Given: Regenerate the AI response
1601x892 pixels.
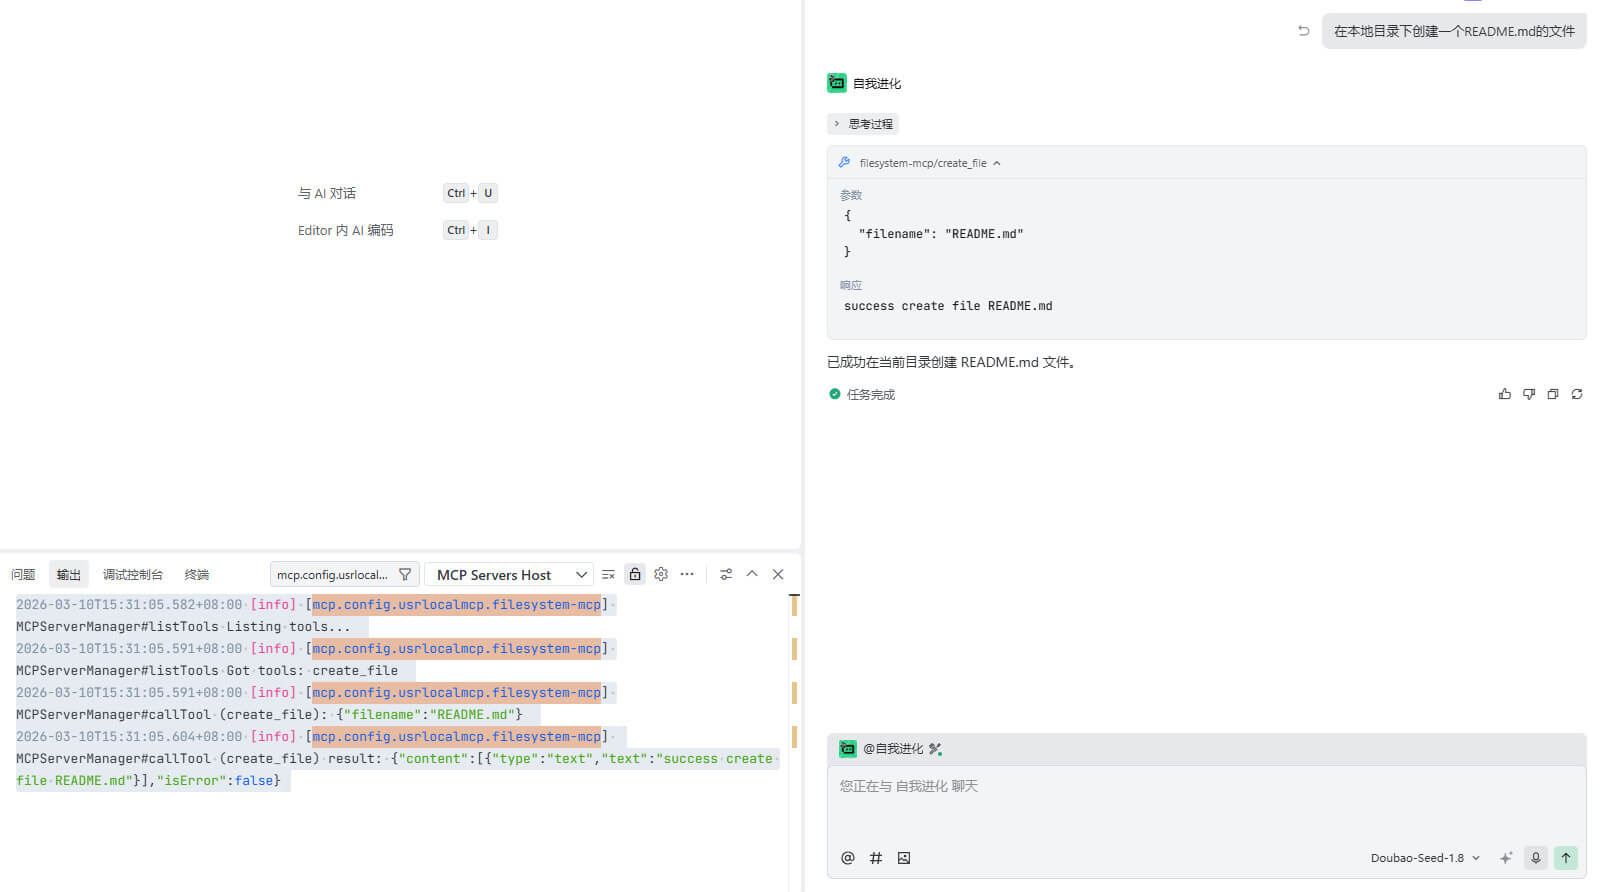Looking at the screenshot, I should tap(1576, 394).
